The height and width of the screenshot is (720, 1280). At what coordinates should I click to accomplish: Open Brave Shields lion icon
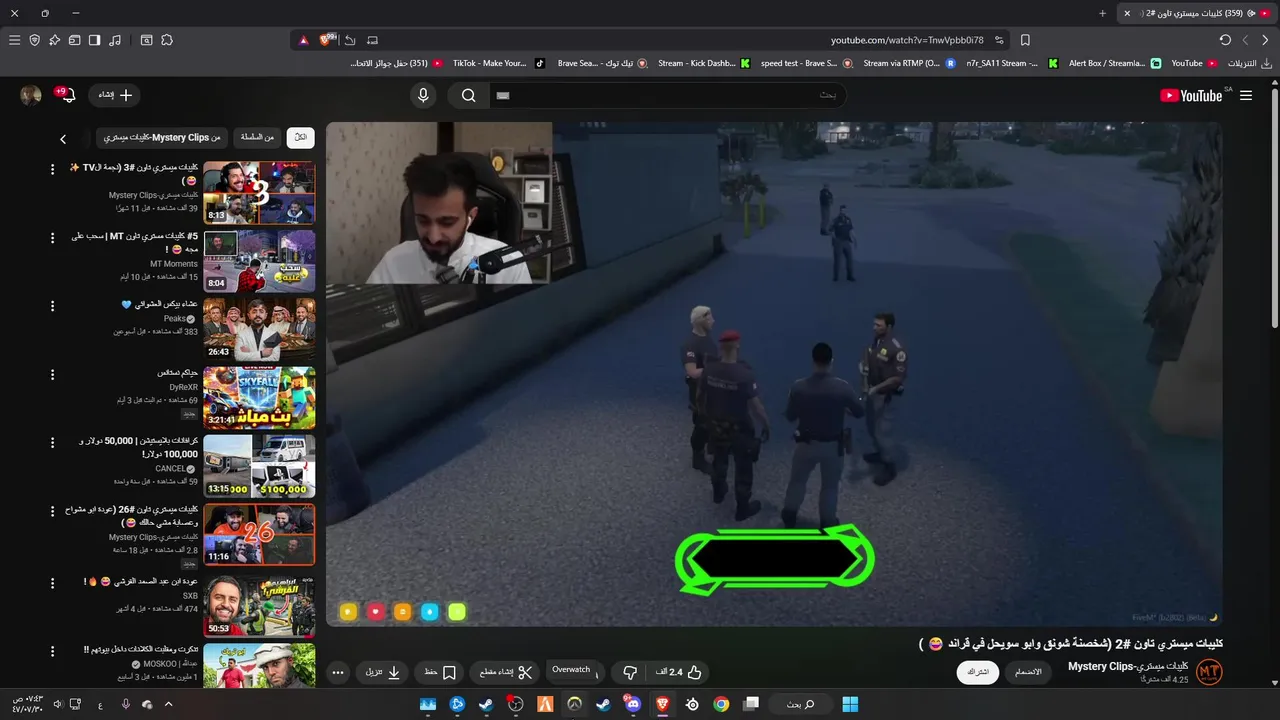326,40
